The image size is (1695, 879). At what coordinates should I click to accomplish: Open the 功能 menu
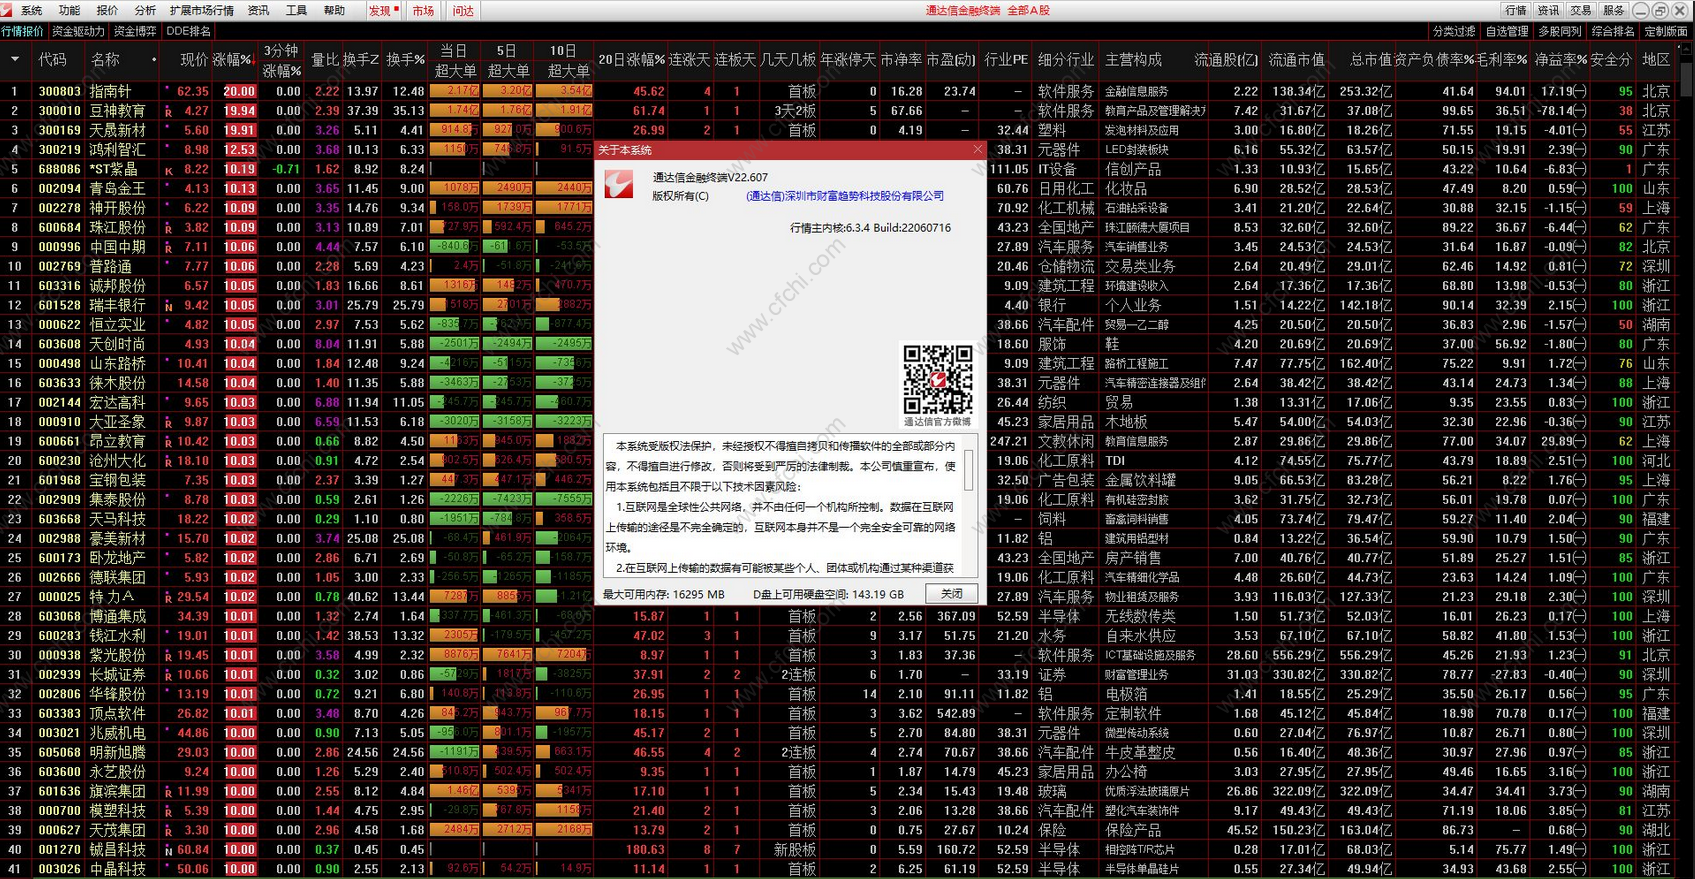(x=69, y=10)
